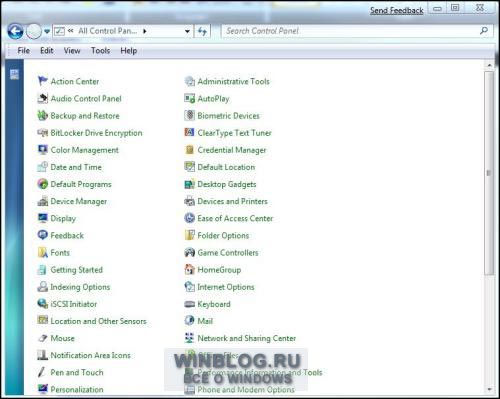The image size is (500, 399).
Task: Click the Device Manager icon
Action: tap(43, 201)
